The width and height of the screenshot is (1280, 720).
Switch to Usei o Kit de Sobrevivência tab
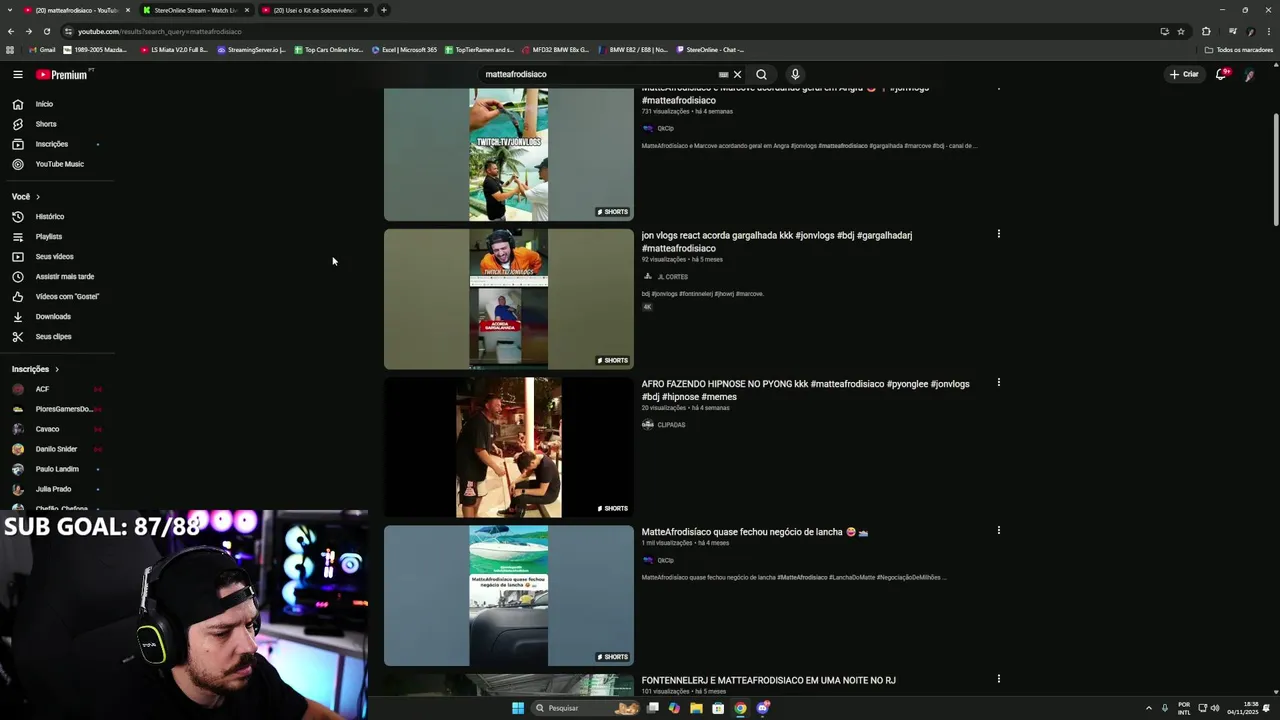(315, 10)
